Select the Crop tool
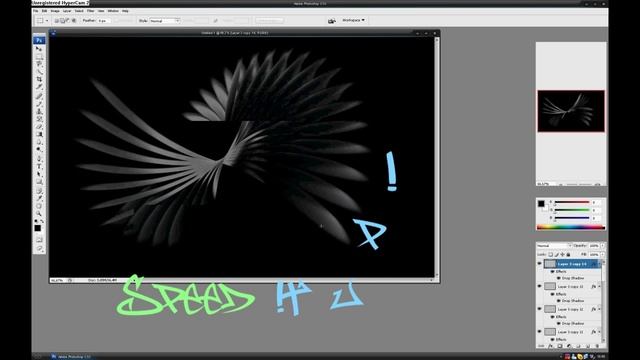640x360 pixels. [x=39, y=79]
